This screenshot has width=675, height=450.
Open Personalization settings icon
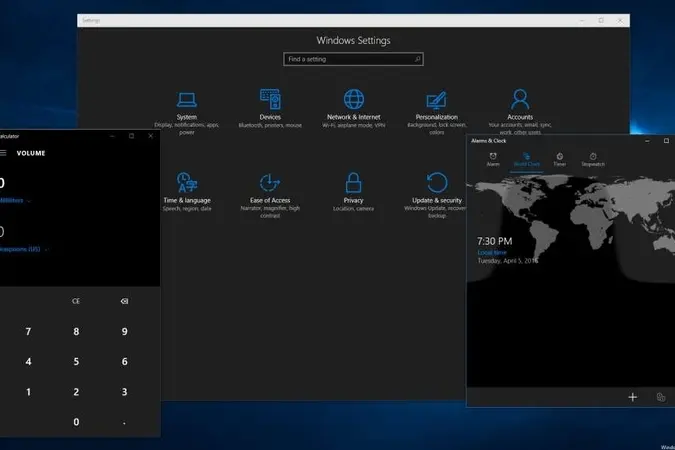point(437,100)
